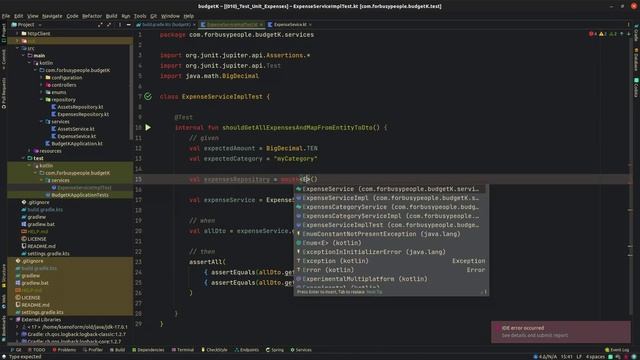Click the errors count indicator in editor
This screenshot has height=360, width=640.
(x=593, y=34)
